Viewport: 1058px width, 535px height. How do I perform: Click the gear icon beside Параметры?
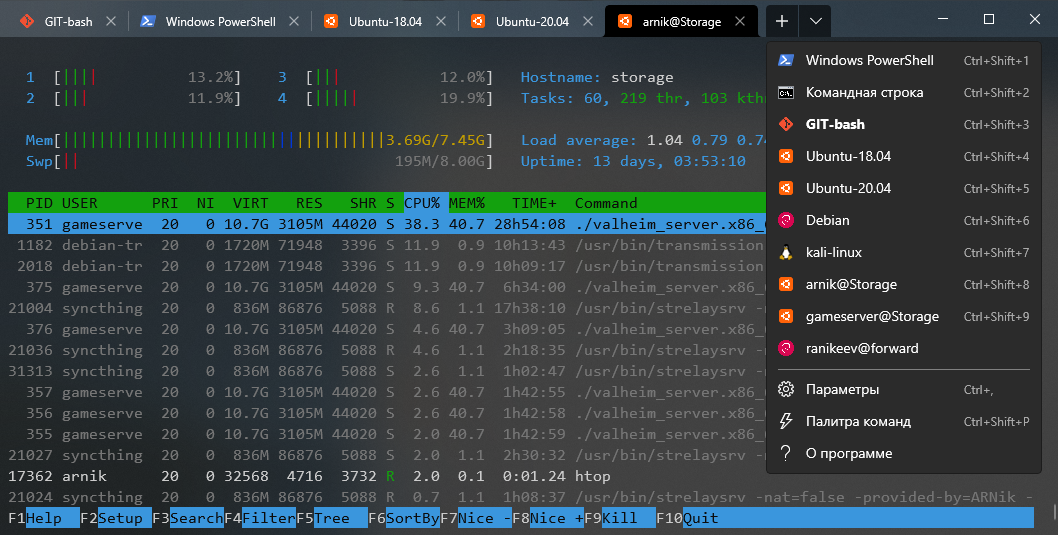click(x=786, y=389)
